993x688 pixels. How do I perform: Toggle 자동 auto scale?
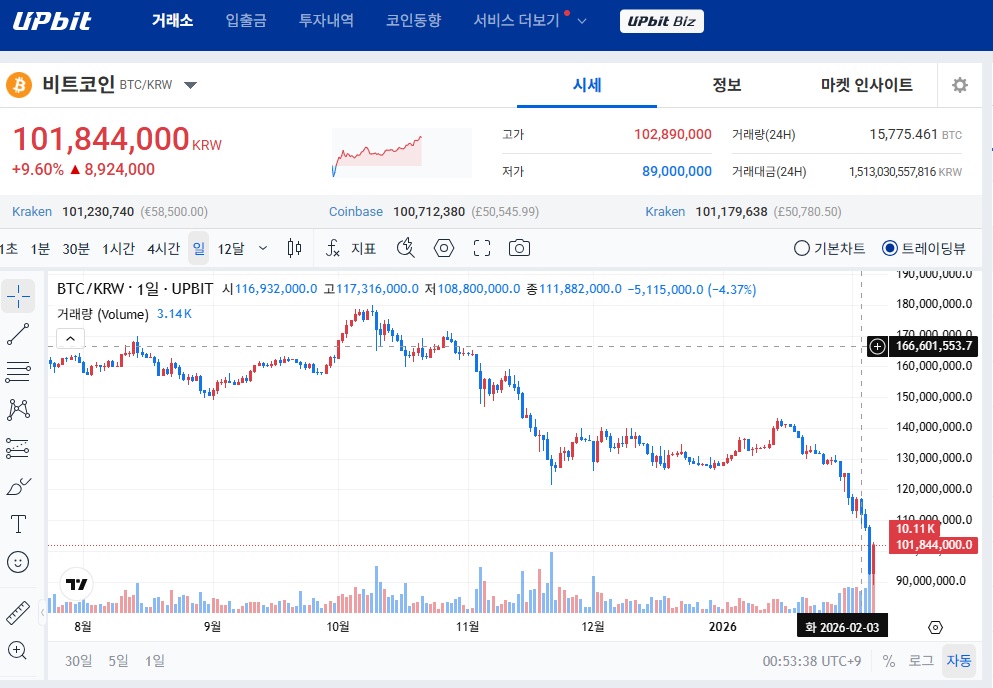pyautogui.click(x=959, y=661)
